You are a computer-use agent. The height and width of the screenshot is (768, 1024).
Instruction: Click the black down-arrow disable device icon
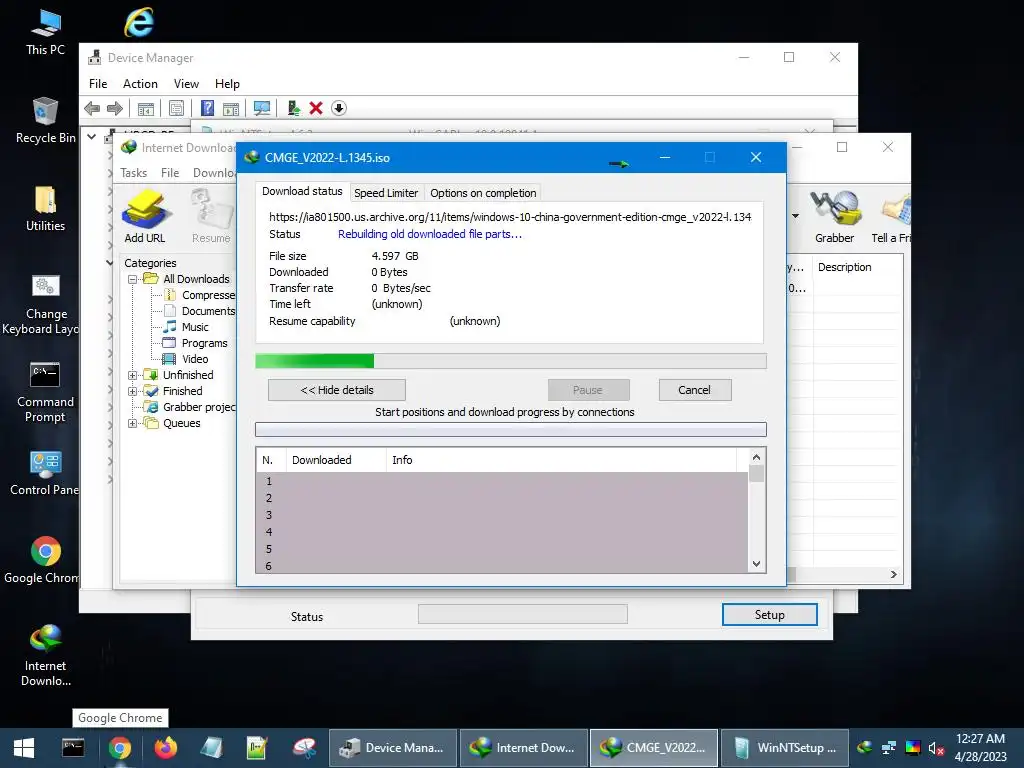coord(338,108)
